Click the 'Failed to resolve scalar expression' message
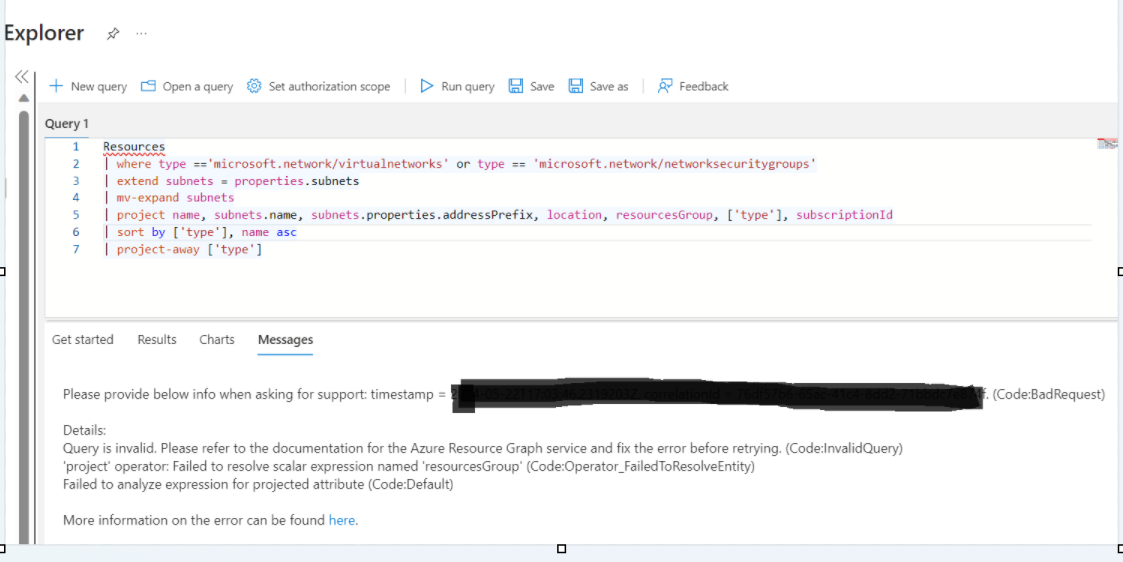The width and height of the screenshot is (1123, 562). click(409, 467)
